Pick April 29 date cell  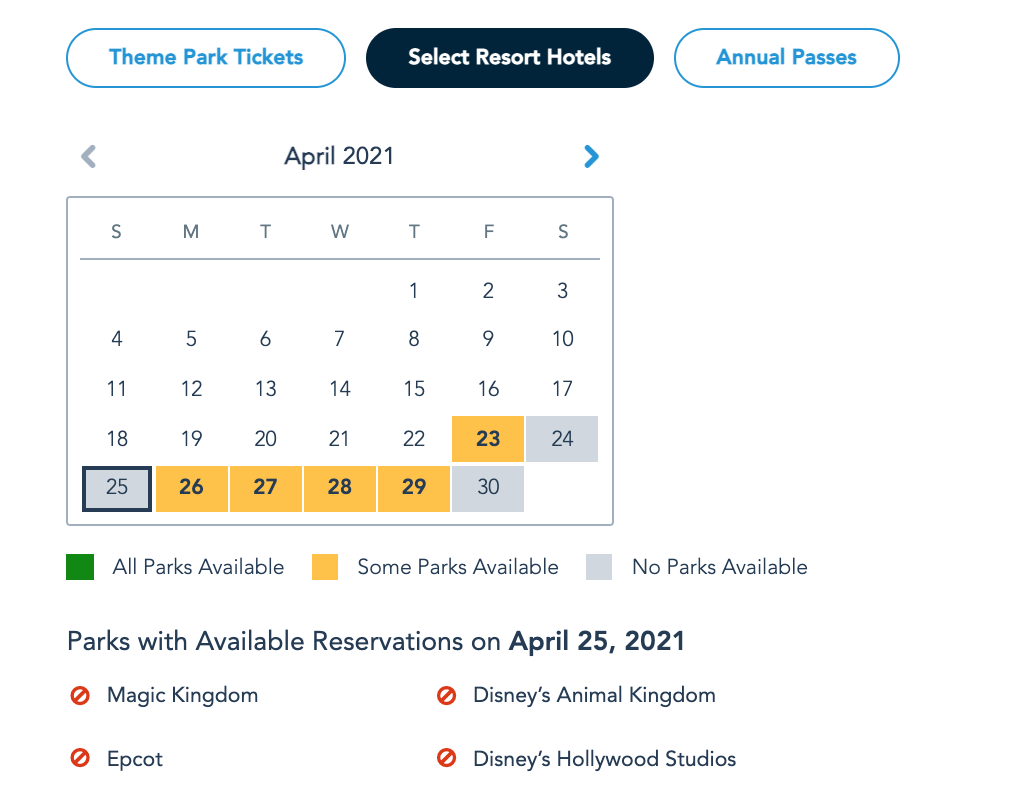tap(414, 487)
